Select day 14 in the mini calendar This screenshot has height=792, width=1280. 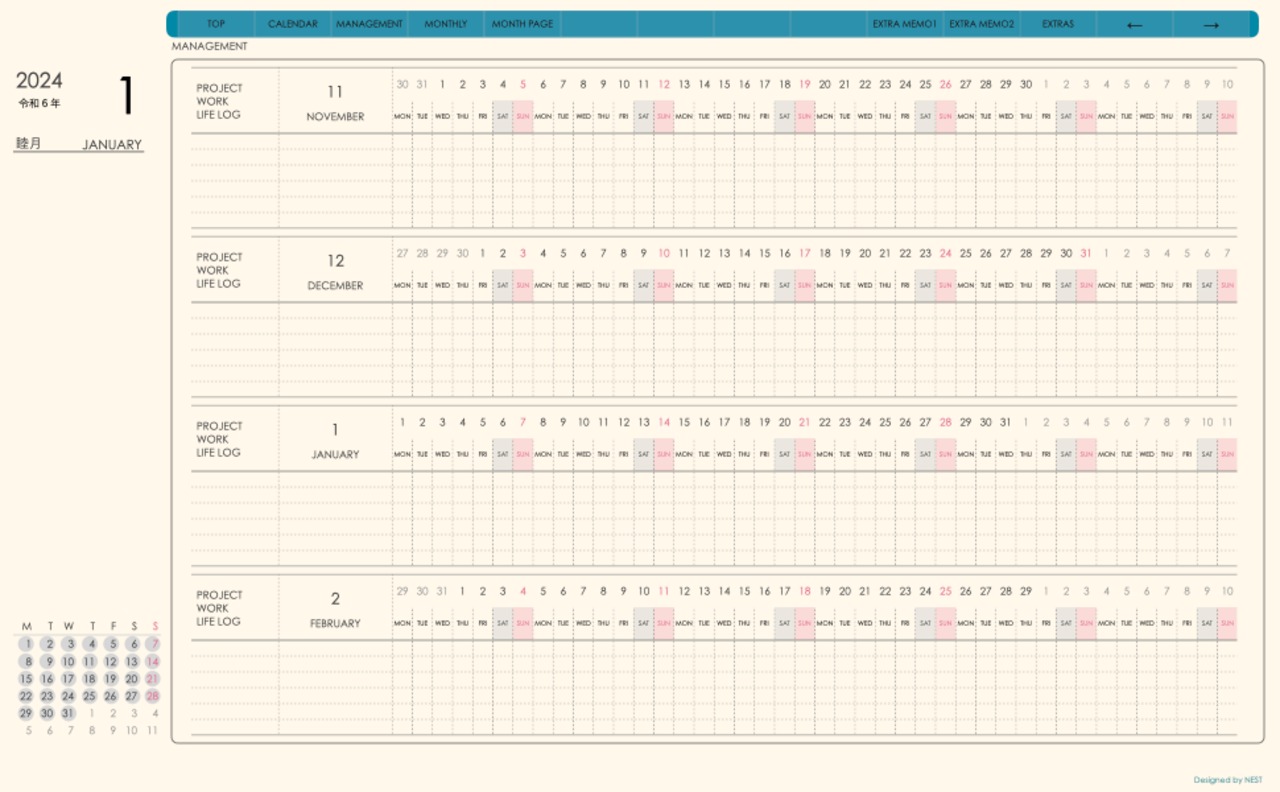click(x=153, y=662)
